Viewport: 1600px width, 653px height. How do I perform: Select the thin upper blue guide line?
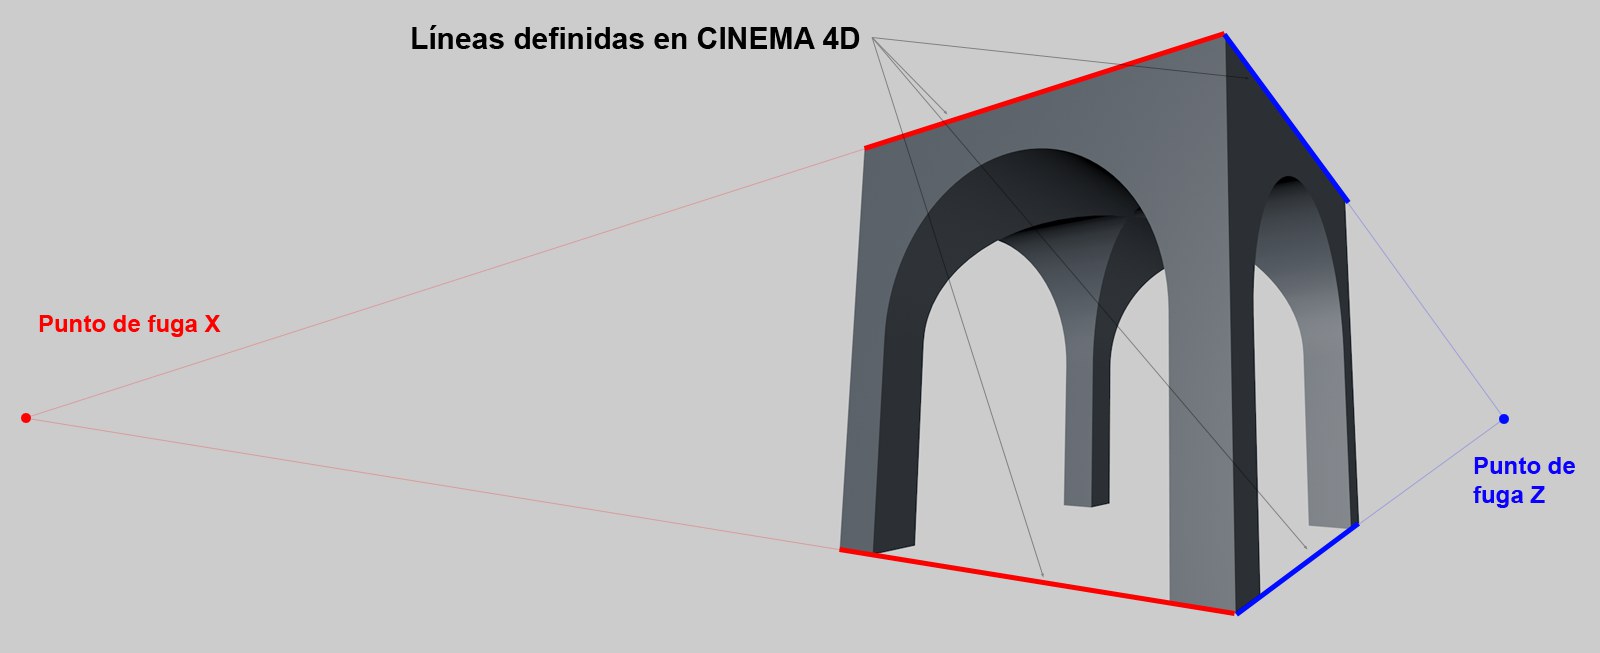pos(1425,309)
